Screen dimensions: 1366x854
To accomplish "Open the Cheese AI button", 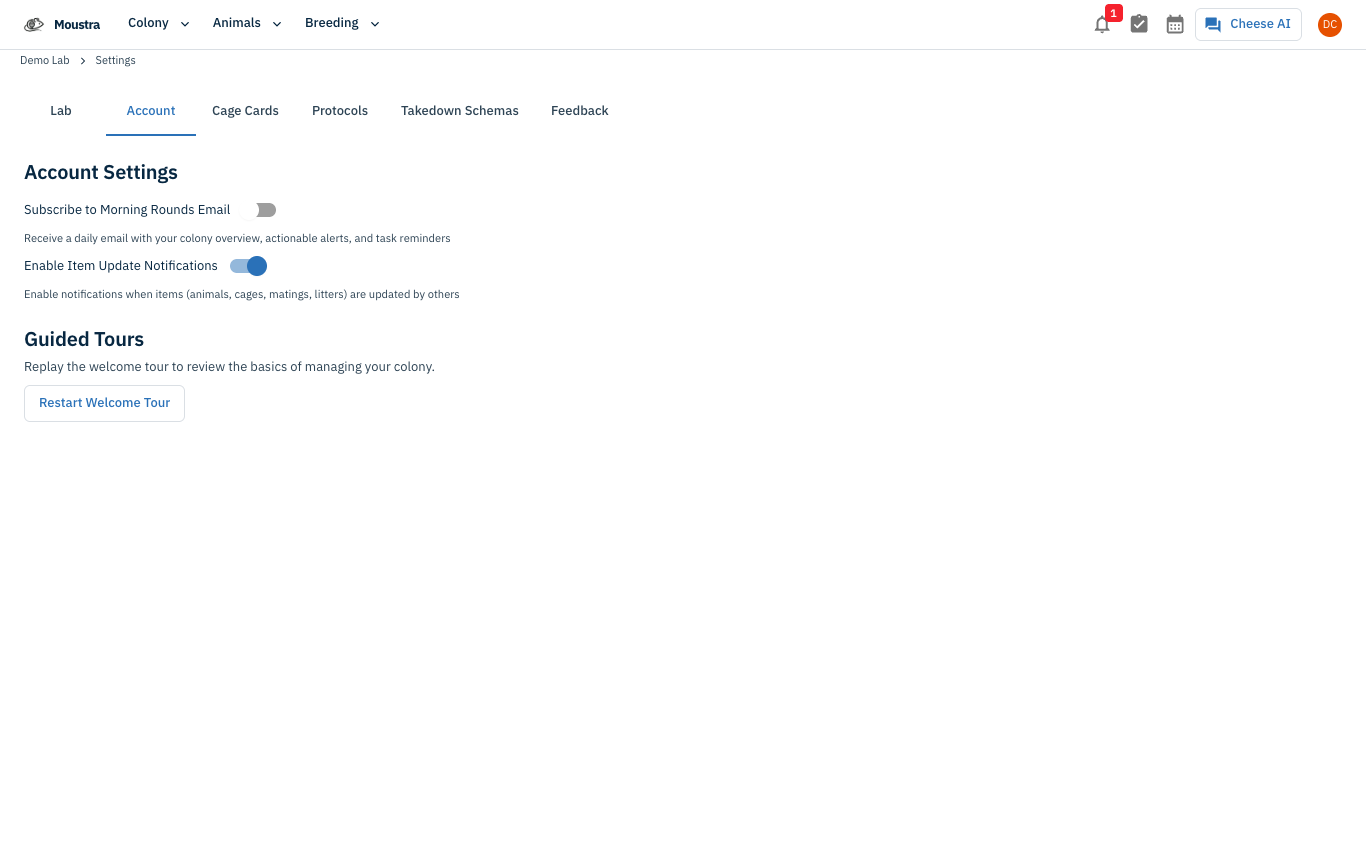I will (x=1248, y=24).
